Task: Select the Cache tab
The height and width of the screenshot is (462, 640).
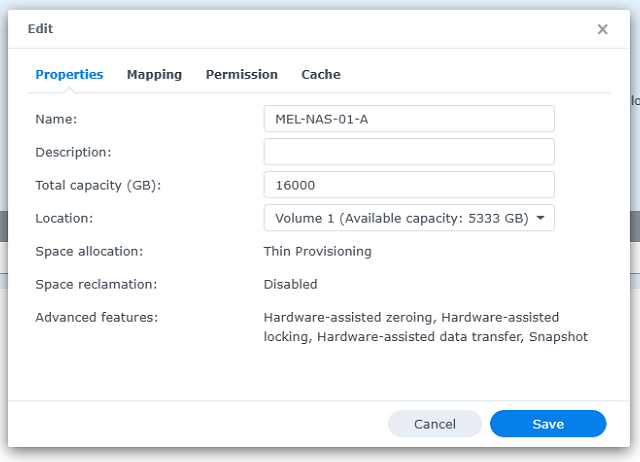Action: click(321, 75)
